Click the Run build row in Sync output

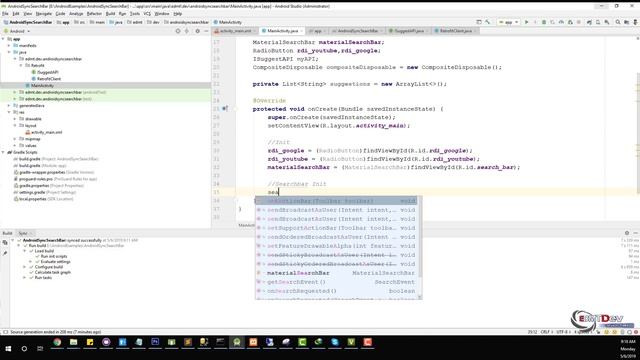[77, 246]
